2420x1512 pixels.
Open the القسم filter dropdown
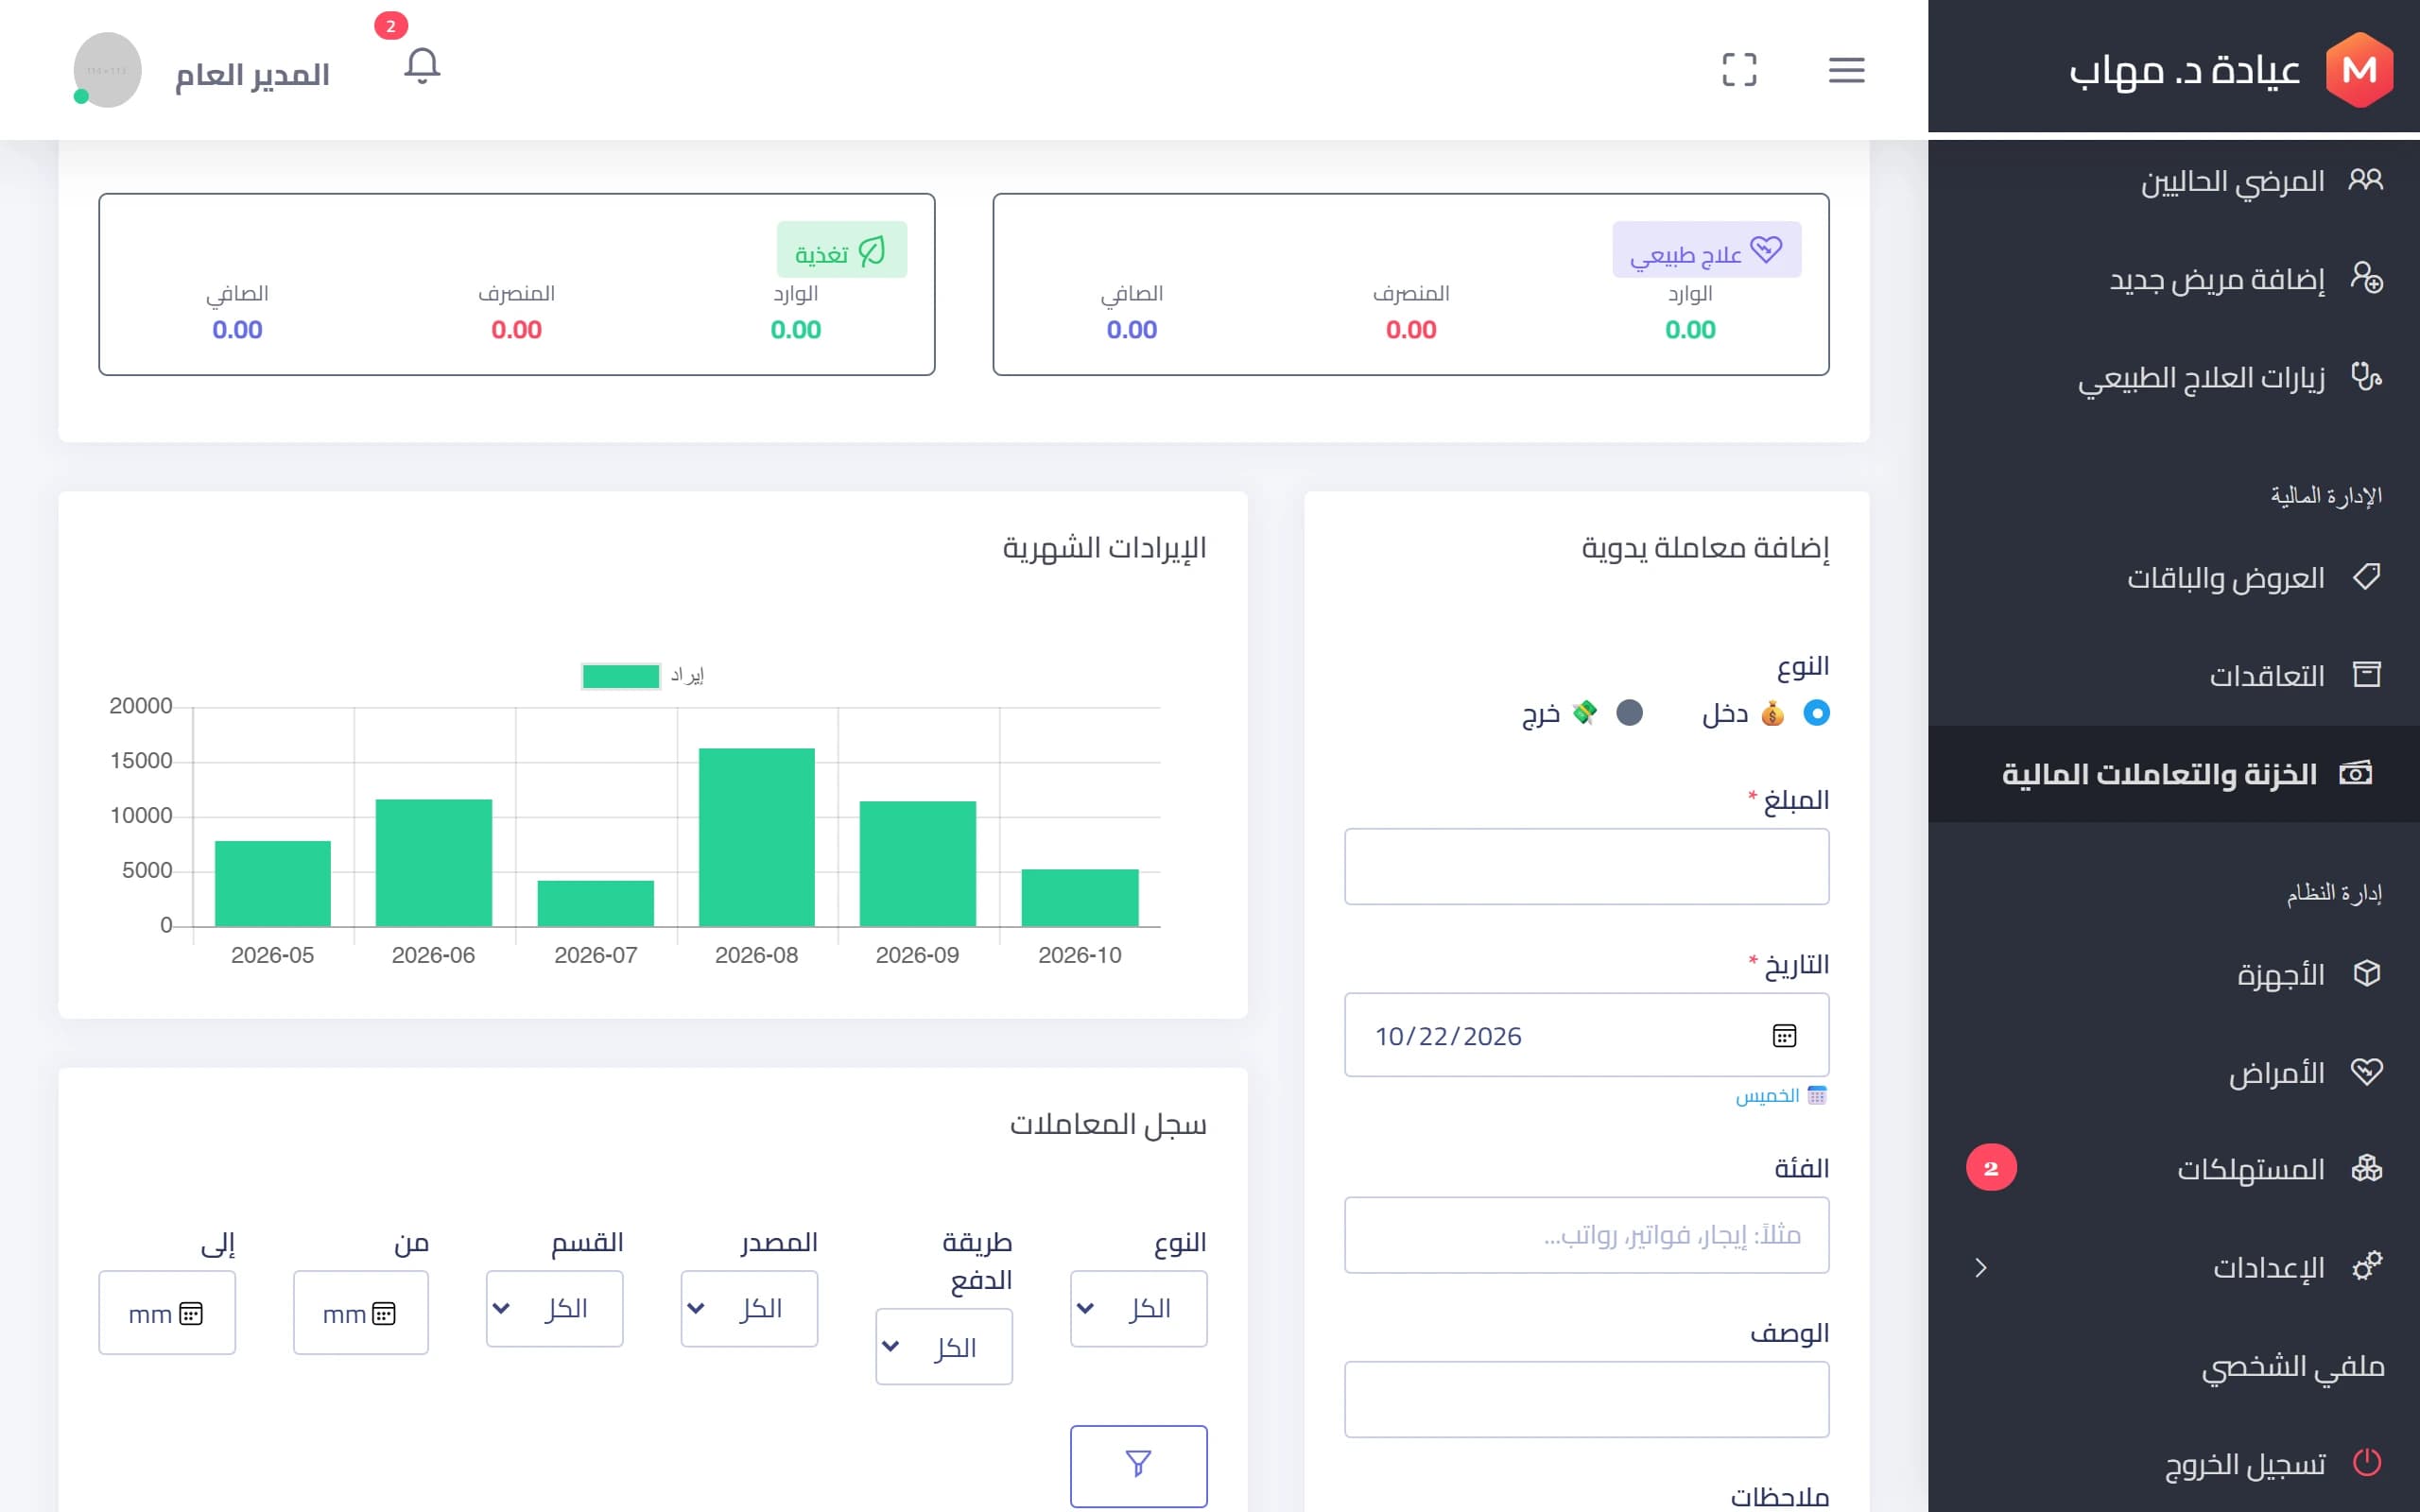coord(554,1308)
